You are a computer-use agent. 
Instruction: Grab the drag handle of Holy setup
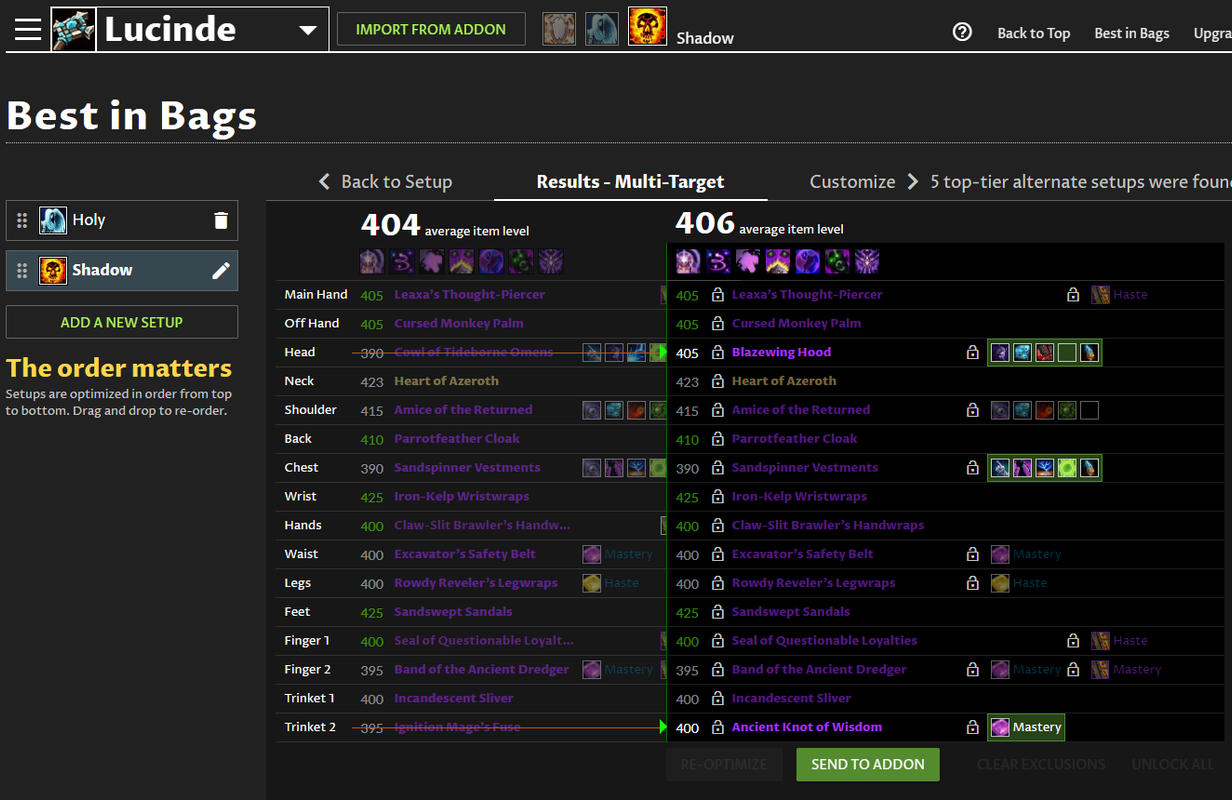tap(22, 220)
